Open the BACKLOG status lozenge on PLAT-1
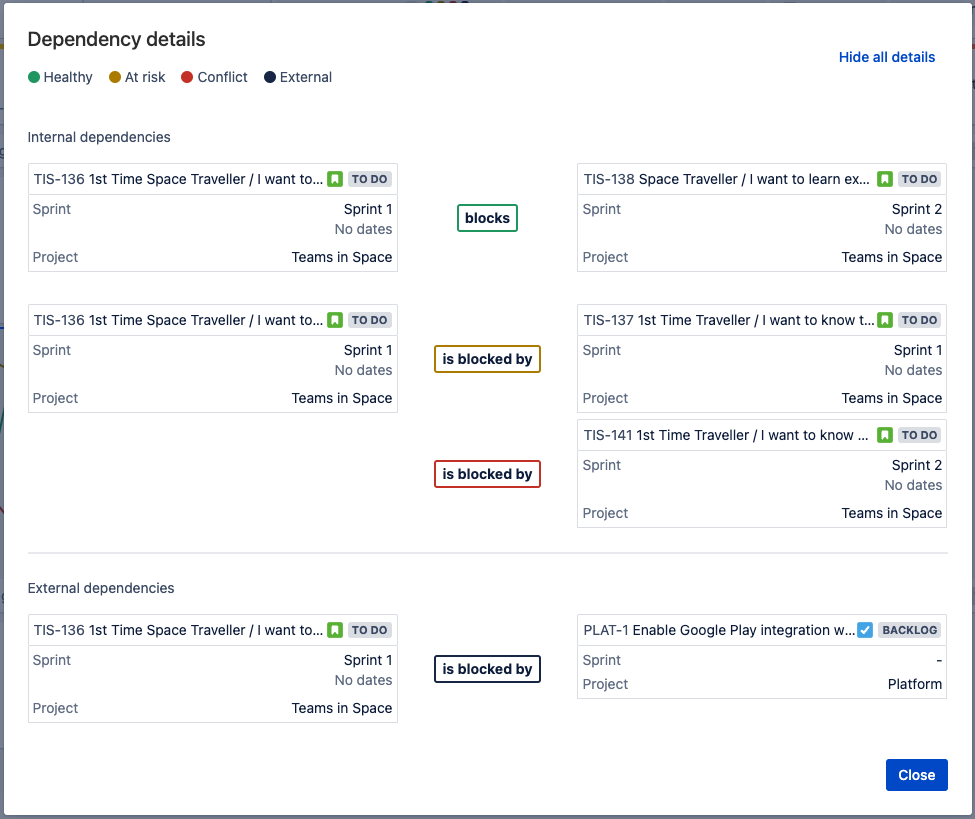Viewport: 975px width, 819px height. coord(909,630)
